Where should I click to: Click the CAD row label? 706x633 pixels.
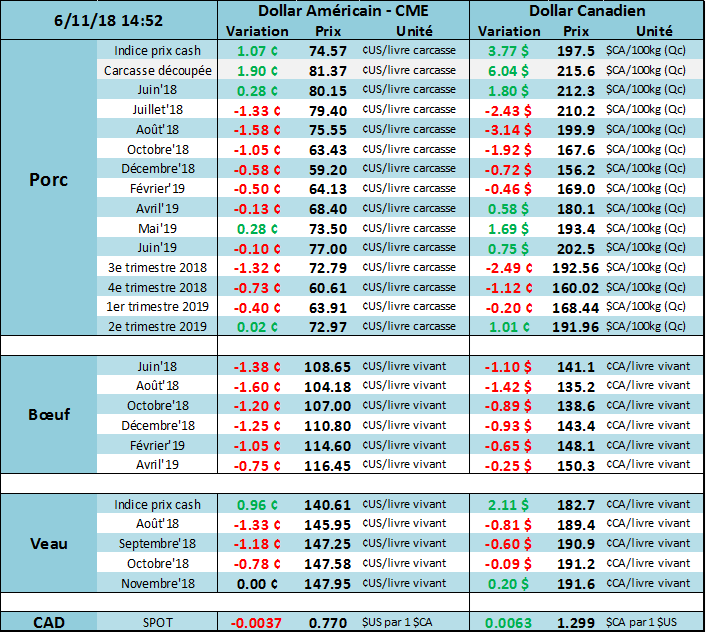(x=50, y=621)
